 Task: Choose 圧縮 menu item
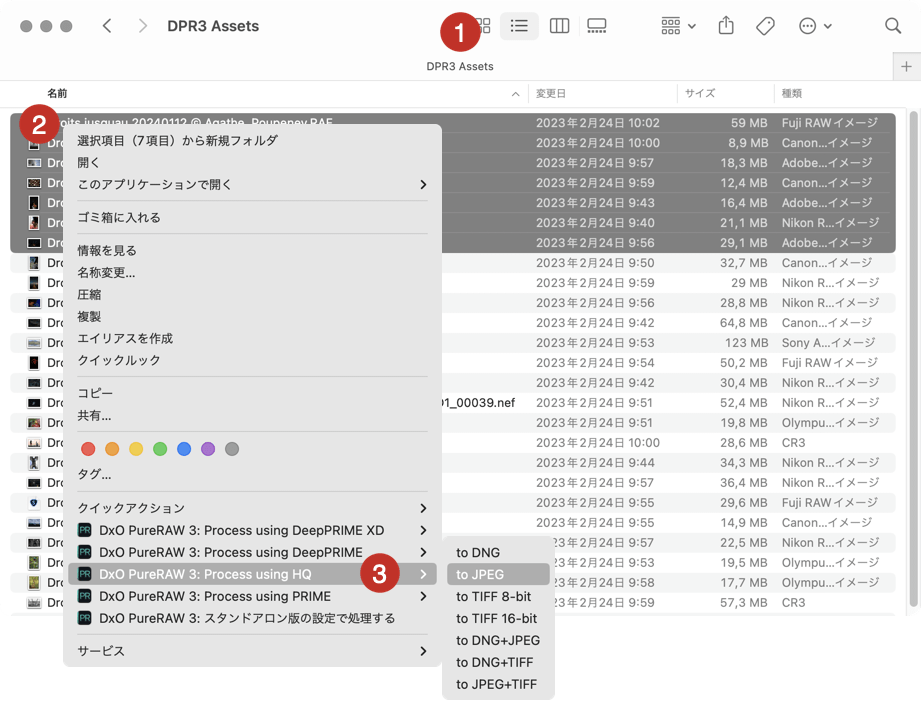click(89, 295)
